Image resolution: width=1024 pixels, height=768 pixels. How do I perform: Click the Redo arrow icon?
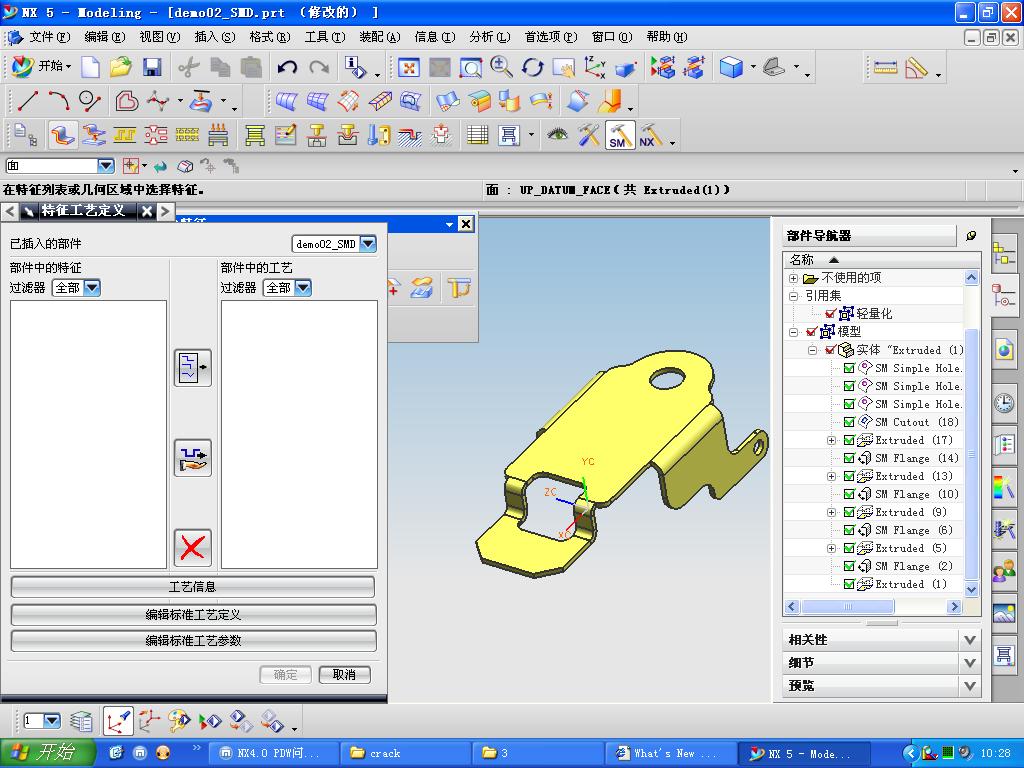319,67
